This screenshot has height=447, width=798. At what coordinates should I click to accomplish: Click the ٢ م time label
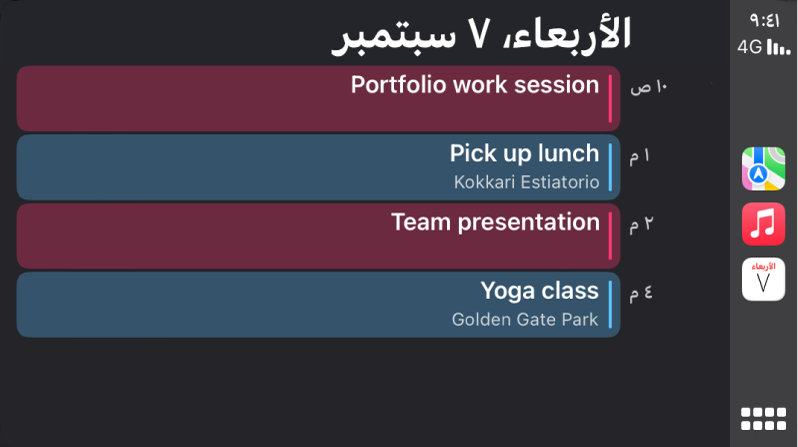(x=640, y=224)
